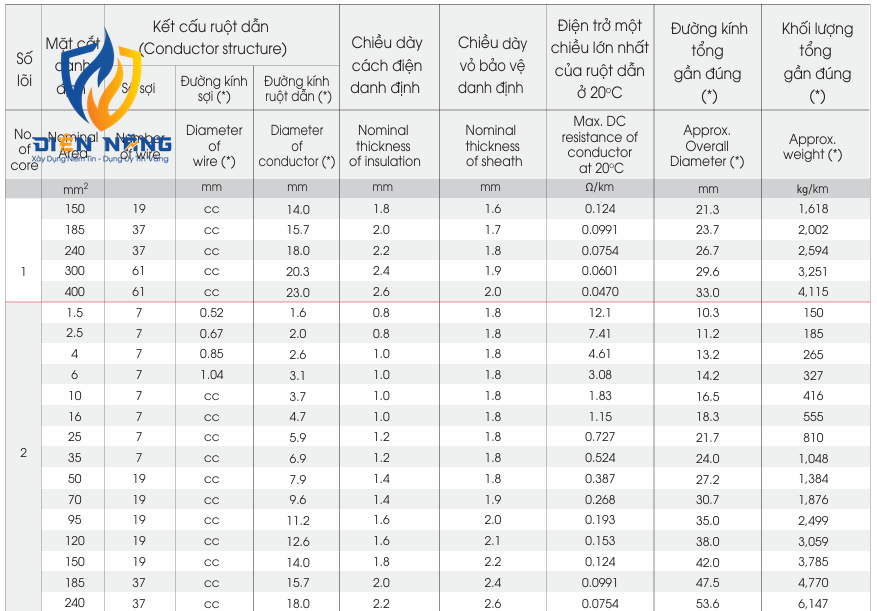The image size is (877, 611).
Task: Click the 'Approx. weight (*)' column header
Action: tap(812, 147)
